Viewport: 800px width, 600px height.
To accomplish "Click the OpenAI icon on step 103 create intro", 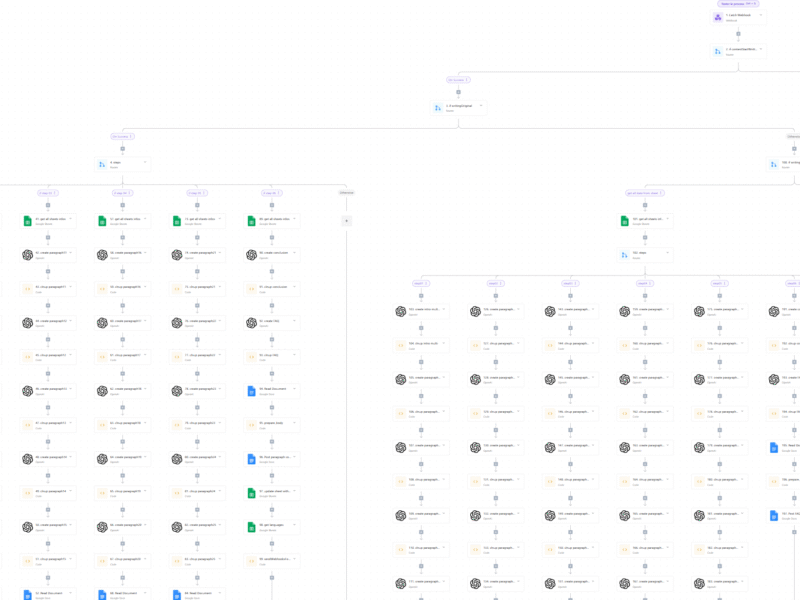I will (401, 311).
